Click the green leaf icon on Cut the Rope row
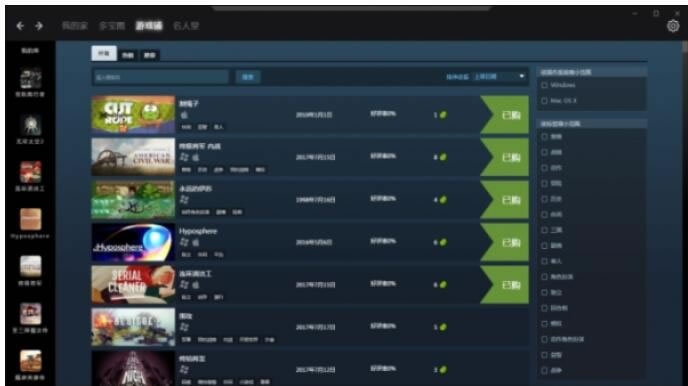 [x=443, y=115]
